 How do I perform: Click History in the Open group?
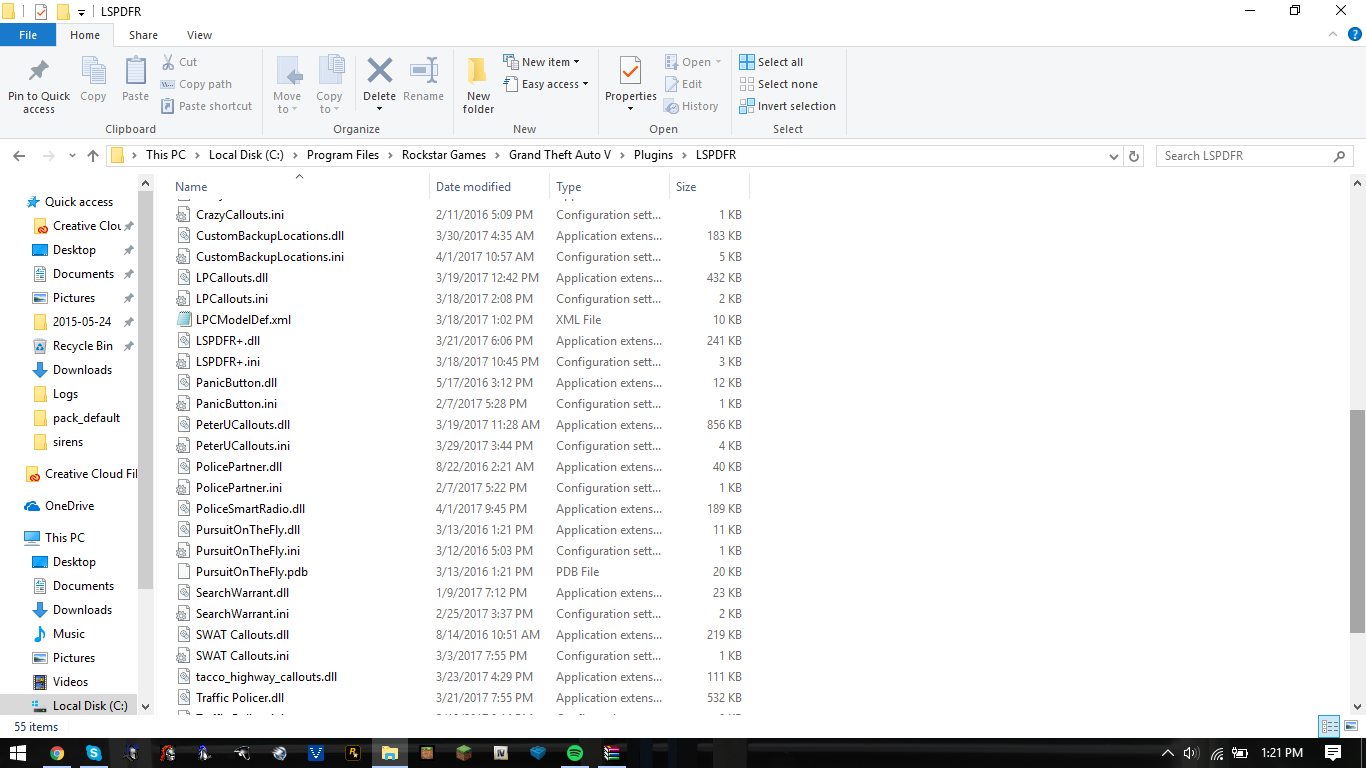point(691,106)
